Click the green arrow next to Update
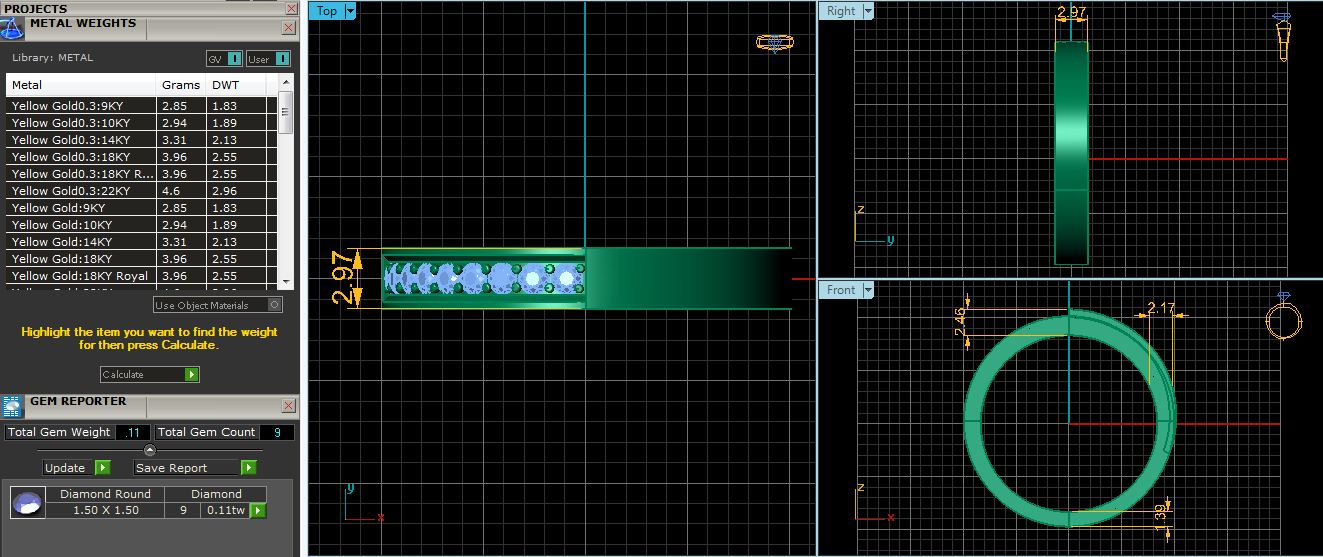Viewport: 1323px width, 557px height. click(x=102, y=468)
